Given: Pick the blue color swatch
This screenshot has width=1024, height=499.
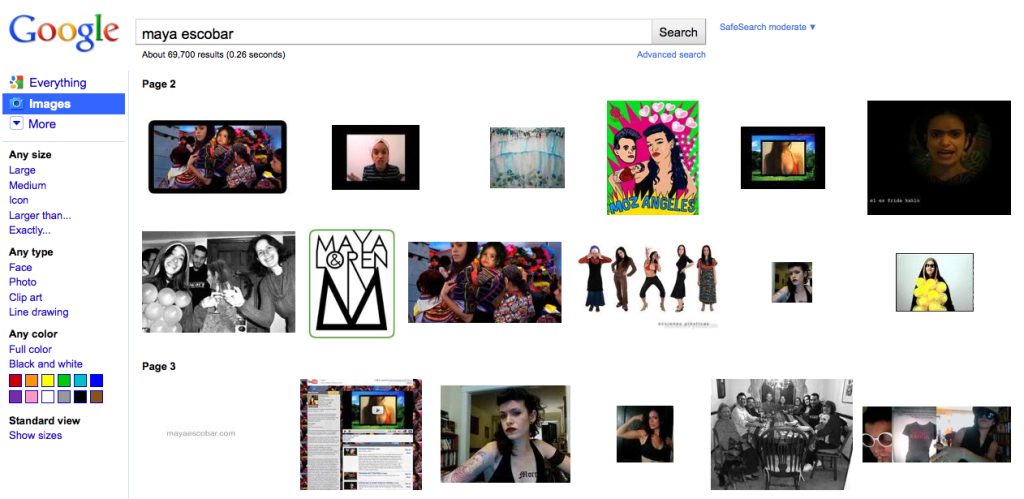Looking at the screenshot, I should 97,380.
